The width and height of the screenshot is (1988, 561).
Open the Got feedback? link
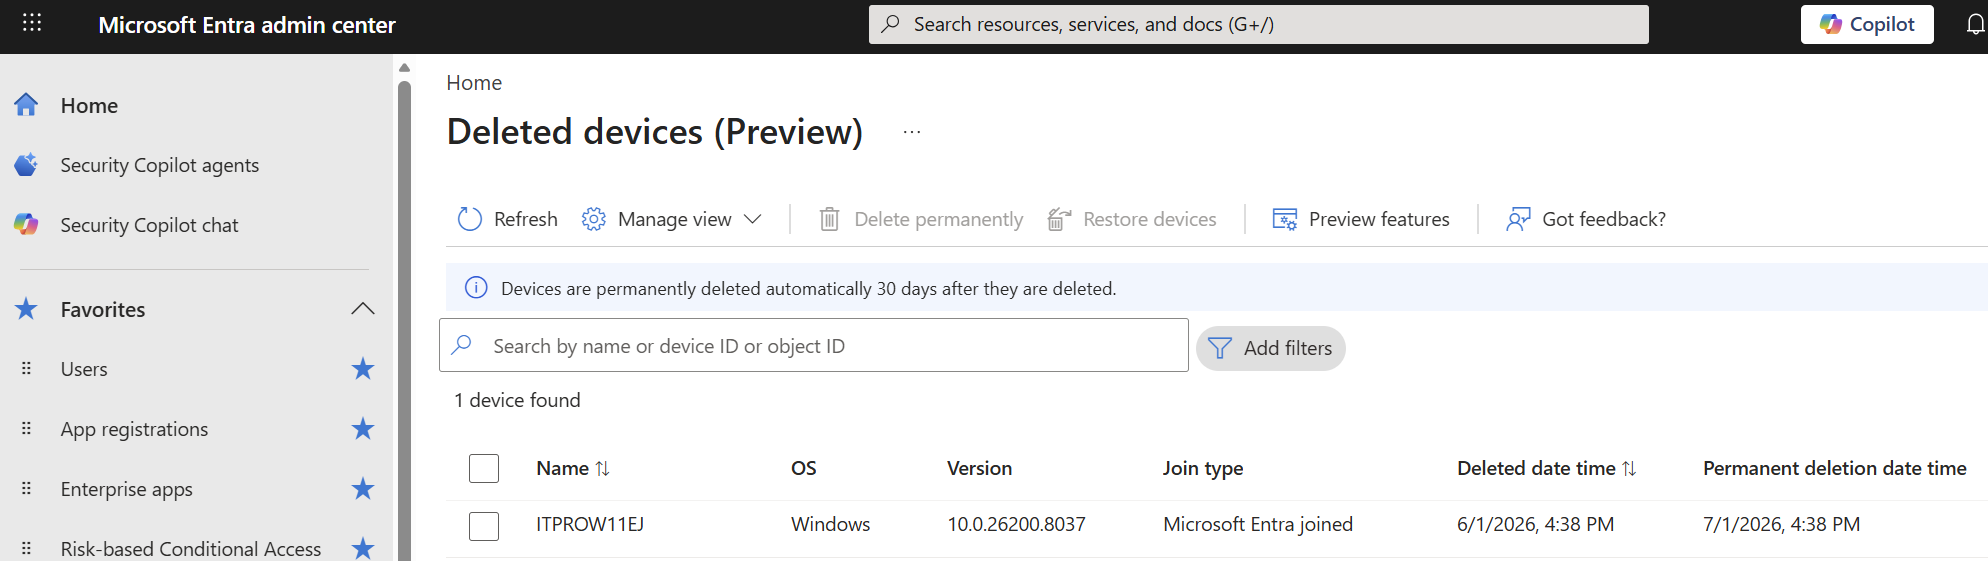[x=1604, y=219]
